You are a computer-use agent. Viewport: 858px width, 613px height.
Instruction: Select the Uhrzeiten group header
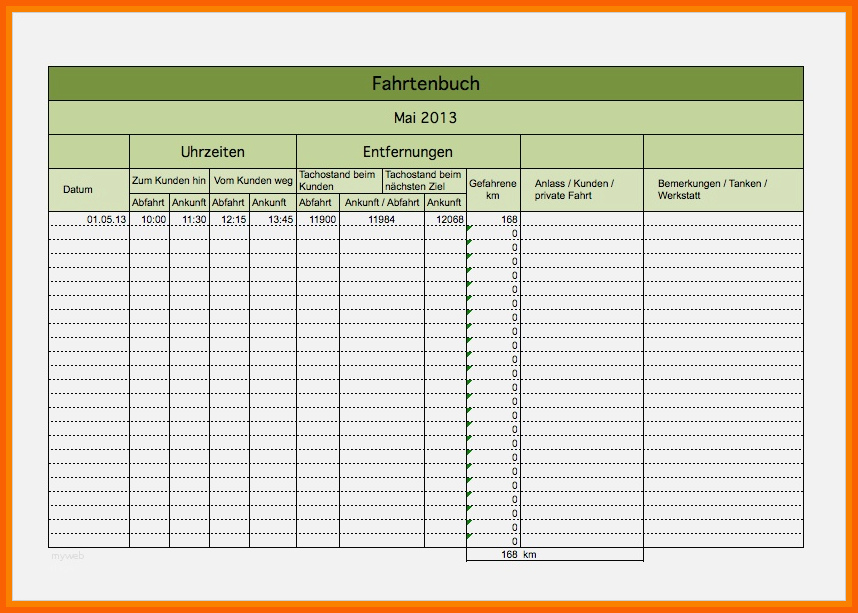pyautogui.click(x=213, y=152)
